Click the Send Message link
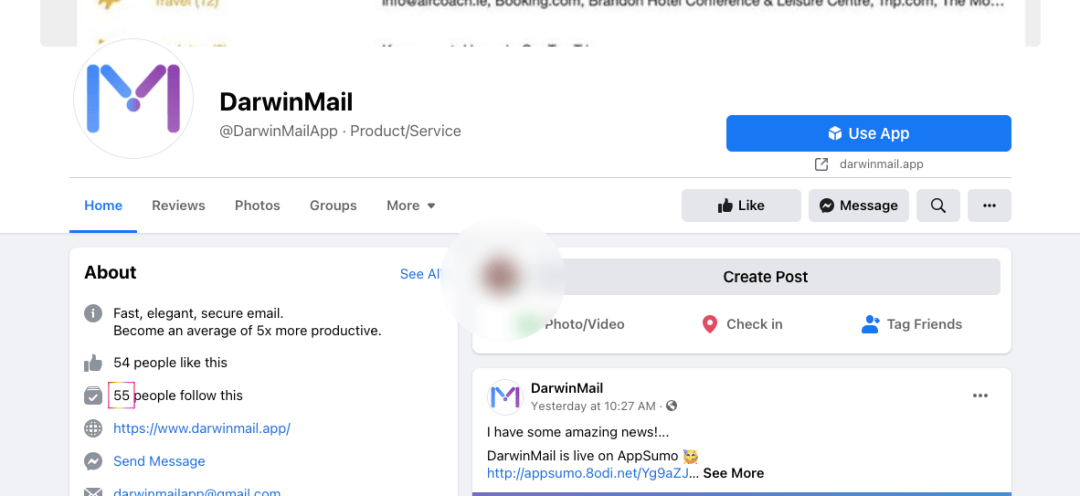This screenshot has width=1080, height=496. (x=159, y=462)
